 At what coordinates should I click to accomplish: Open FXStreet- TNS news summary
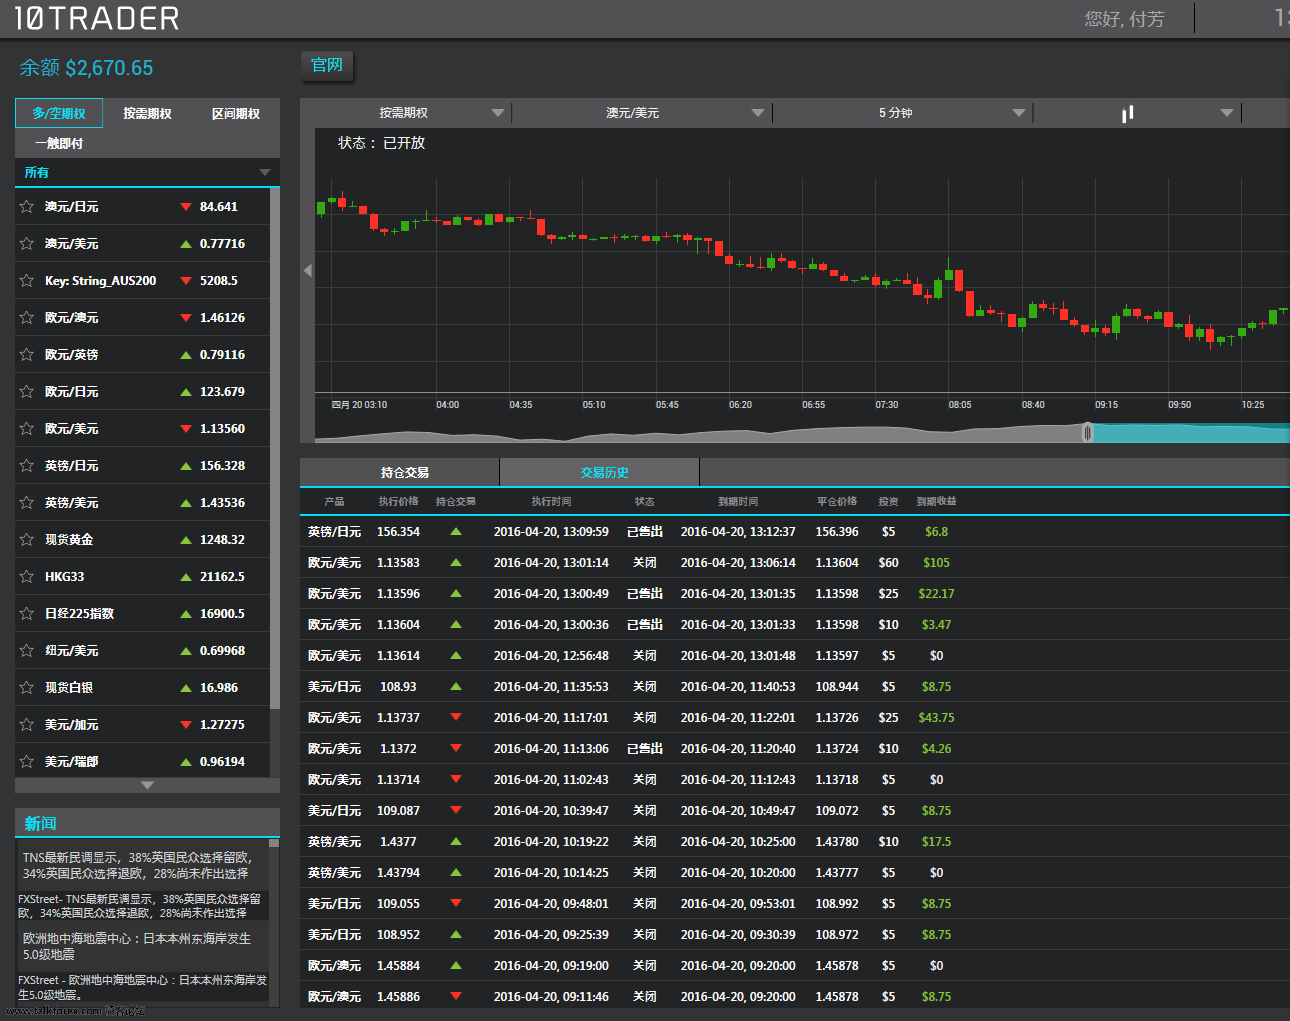point(139,906)
